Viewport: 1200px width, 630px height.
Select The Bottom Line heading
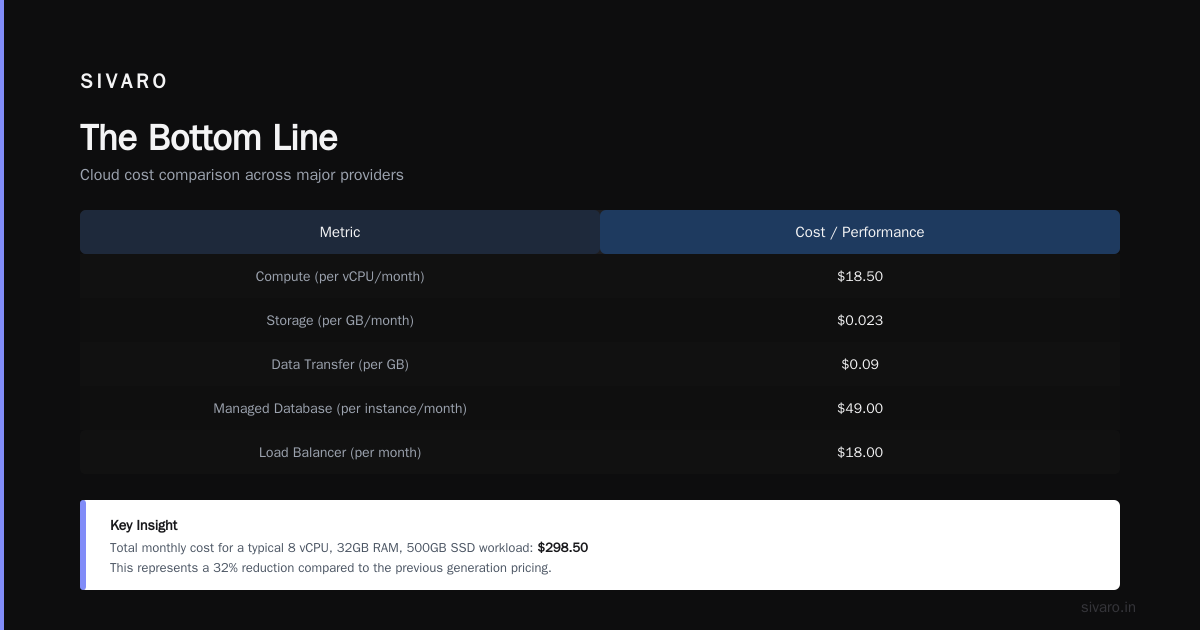[209, 138]
